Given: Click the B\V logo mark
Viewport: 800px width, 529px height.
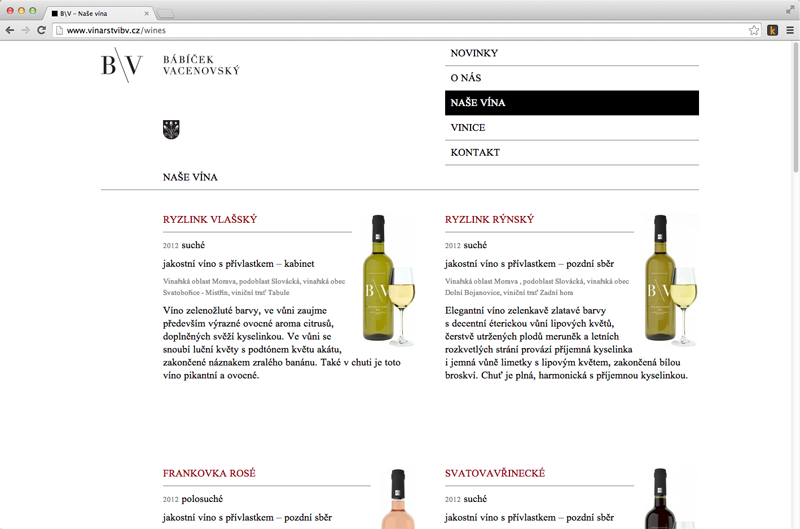Looking at the screenshot, I should [x=122, y=65].
